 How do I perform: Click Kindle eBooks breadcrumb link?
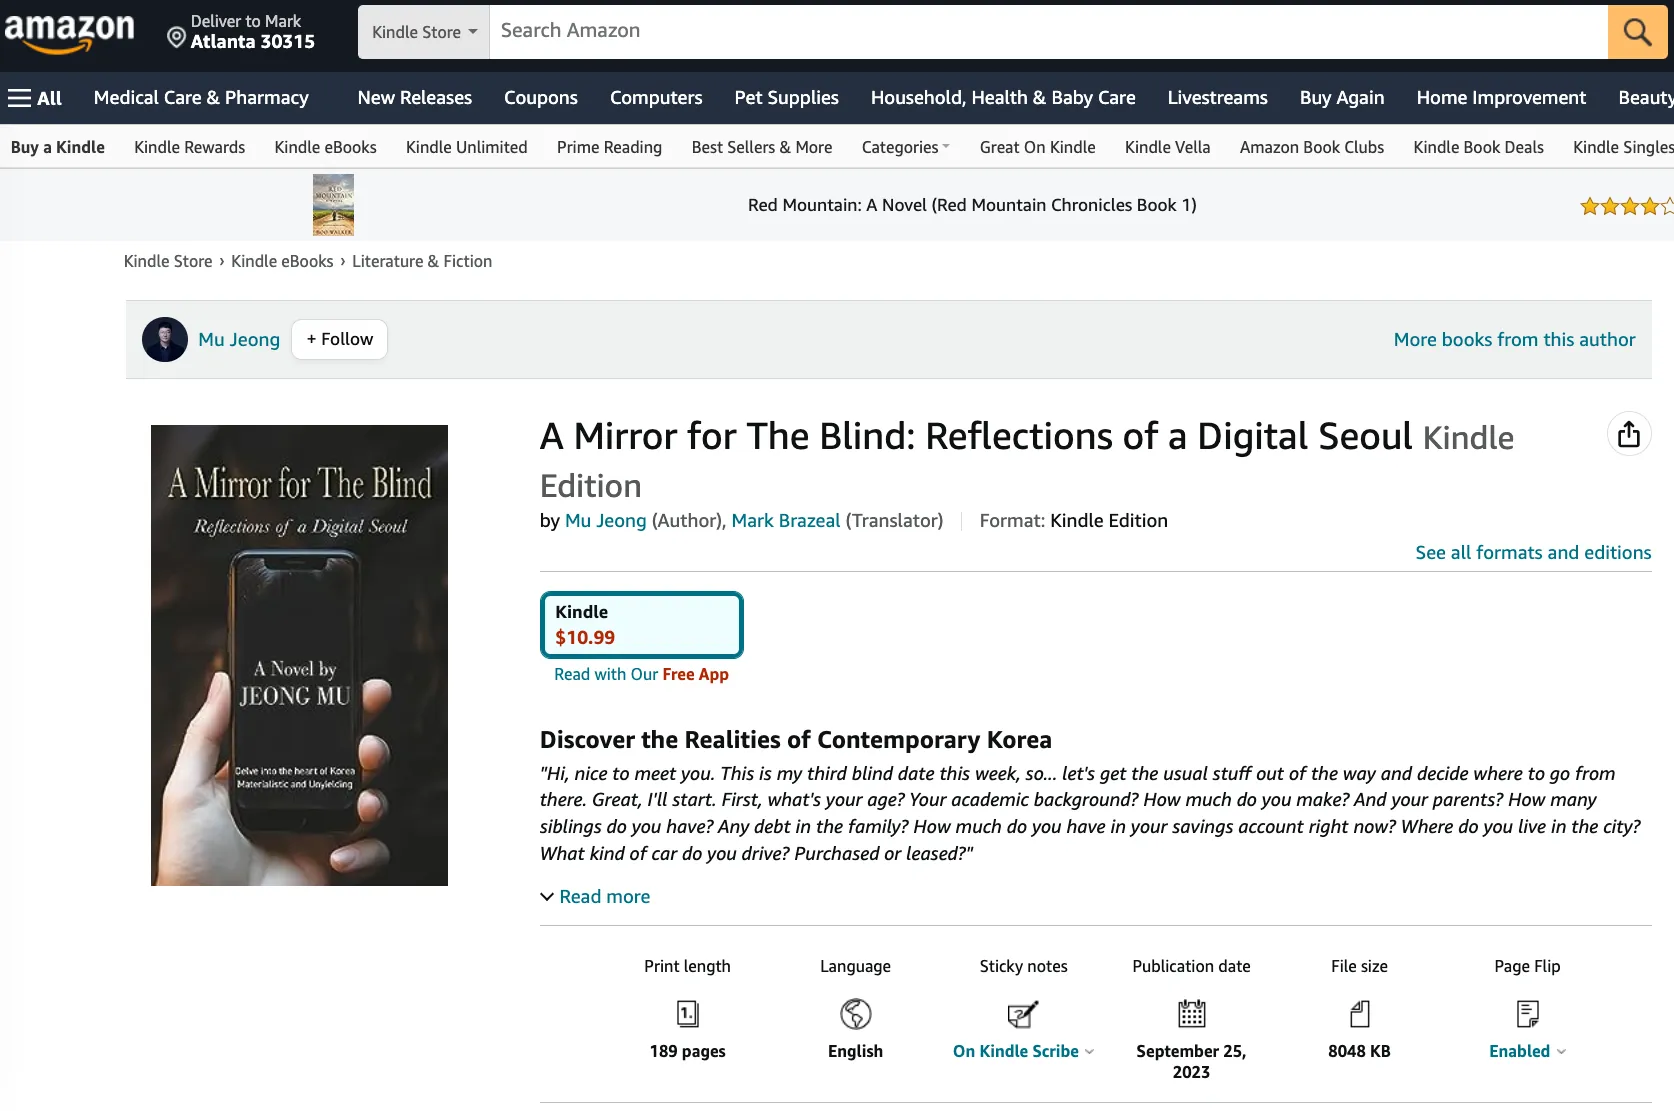282,262
